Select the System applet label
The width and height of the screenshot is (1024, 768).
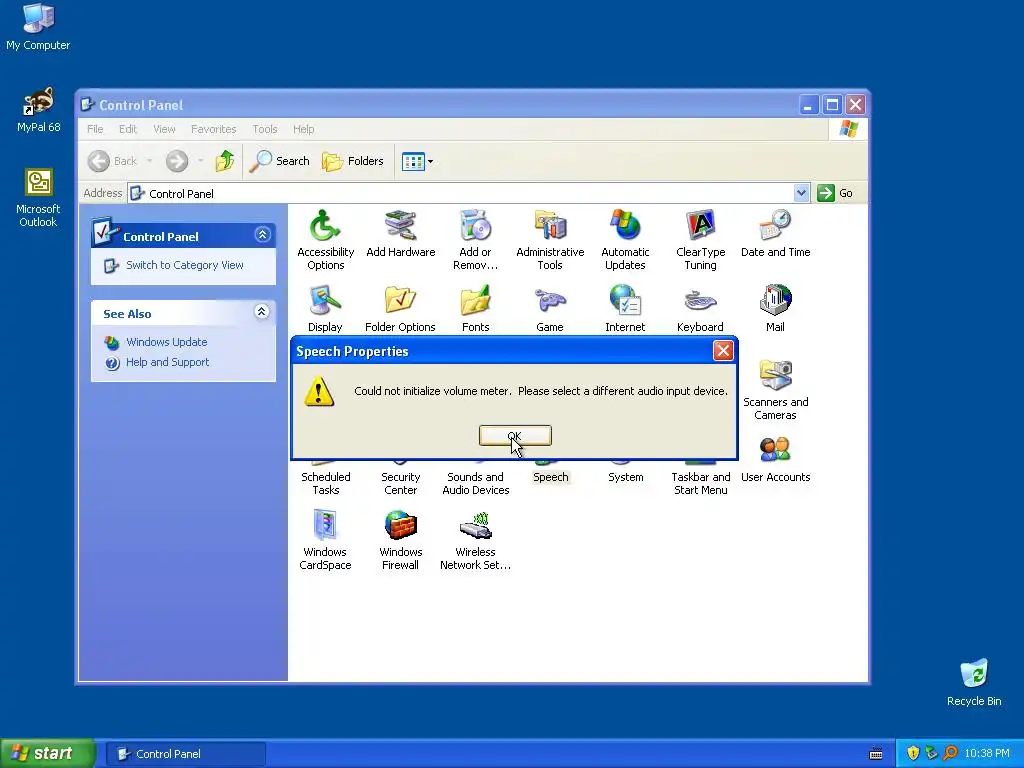(626, 477)
